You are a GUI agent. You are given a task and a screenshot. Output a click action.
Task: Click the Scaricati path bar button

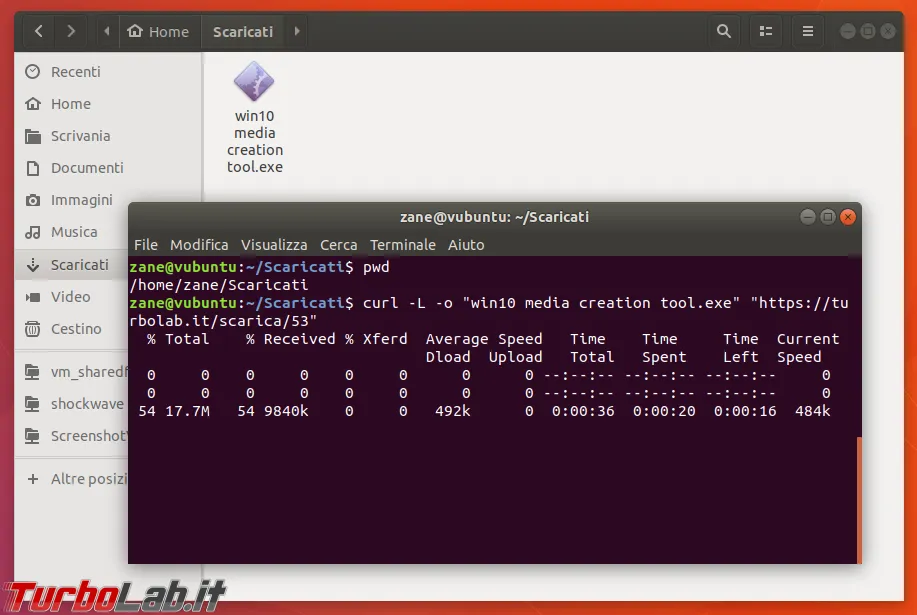click(x=243, y=31)
